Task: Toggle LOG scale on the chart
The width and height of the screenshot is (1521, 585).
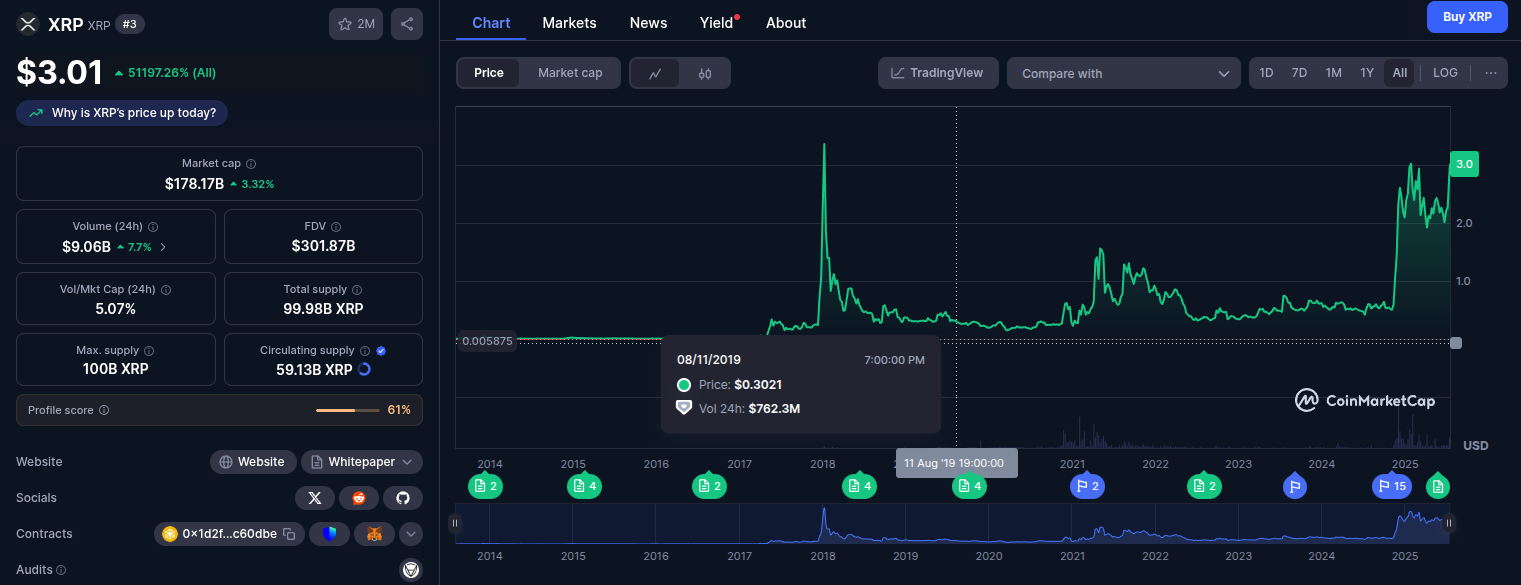Action: [x=1445, y=73]
